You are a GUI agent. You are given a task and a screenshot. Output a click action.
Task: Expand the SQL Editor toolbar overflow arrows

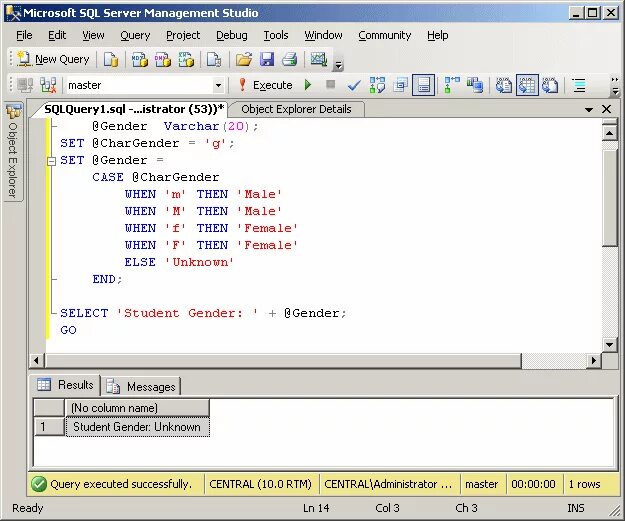(x=615, y=85)
